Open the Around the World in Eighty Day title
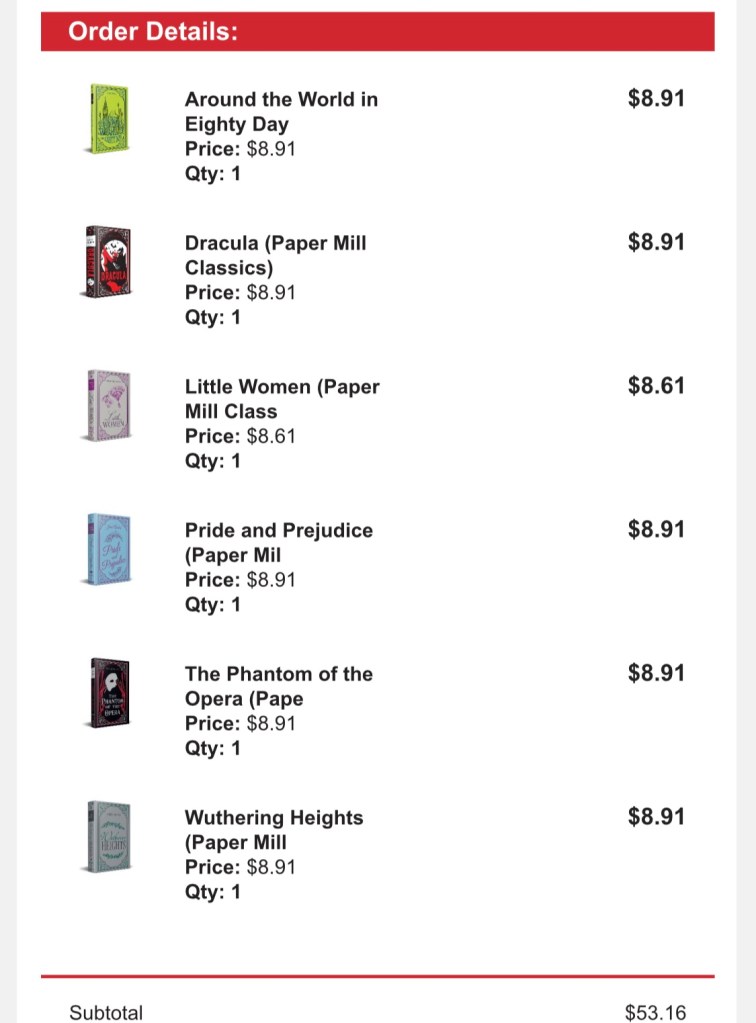Viewport: 756px width, 1023px height. 280,111
